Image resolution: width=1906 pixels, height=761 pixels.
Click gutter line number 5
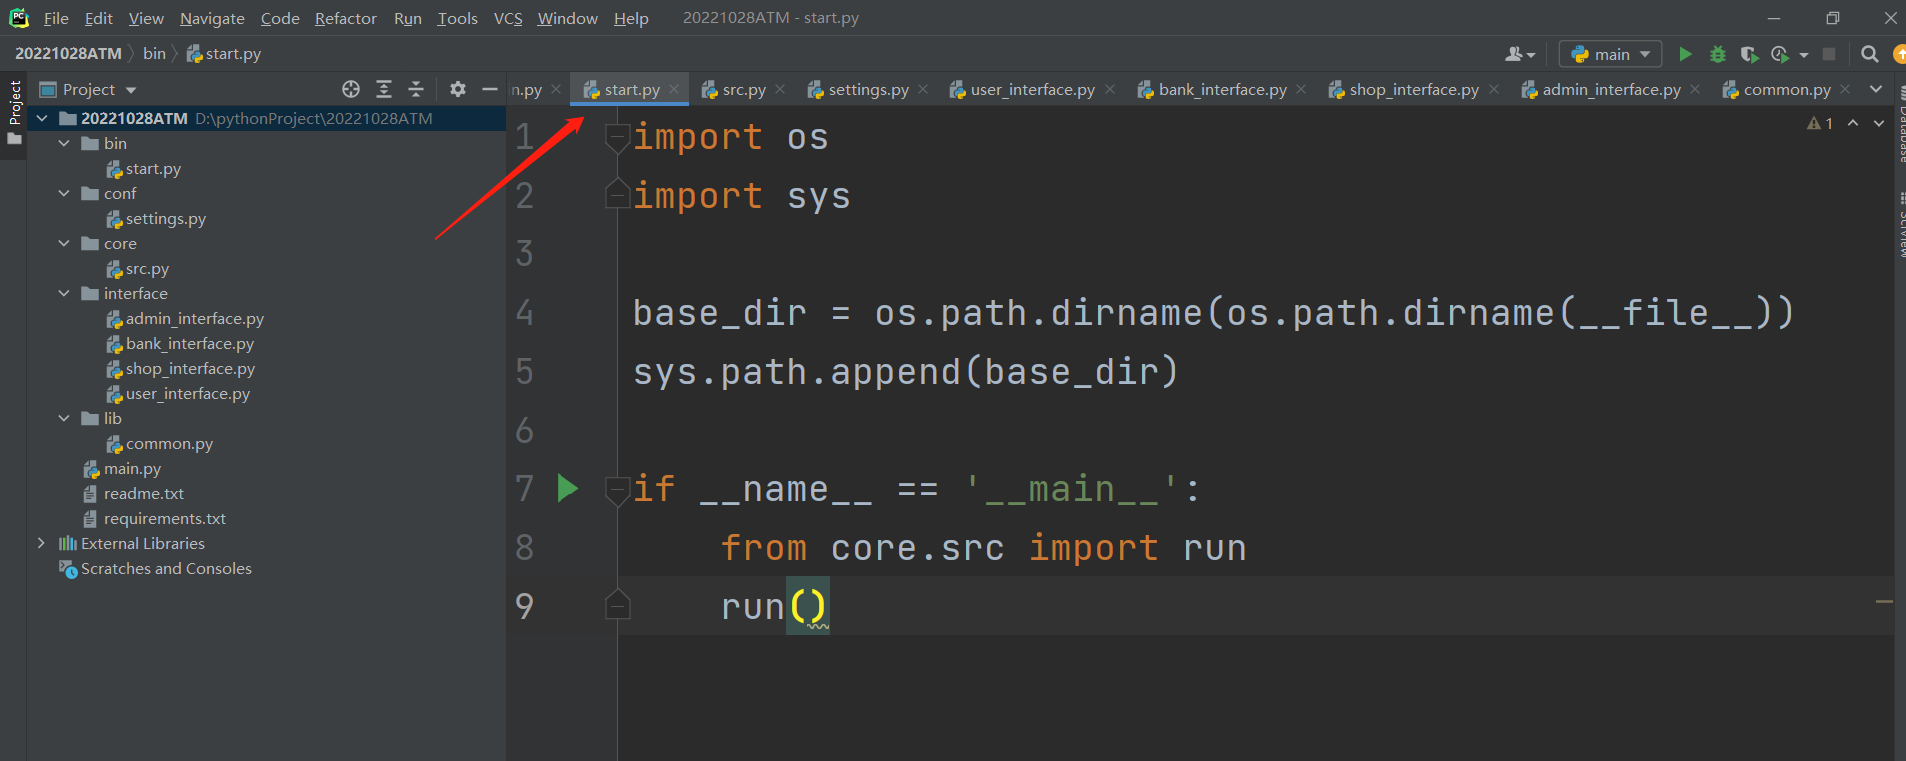pos(525,372)
